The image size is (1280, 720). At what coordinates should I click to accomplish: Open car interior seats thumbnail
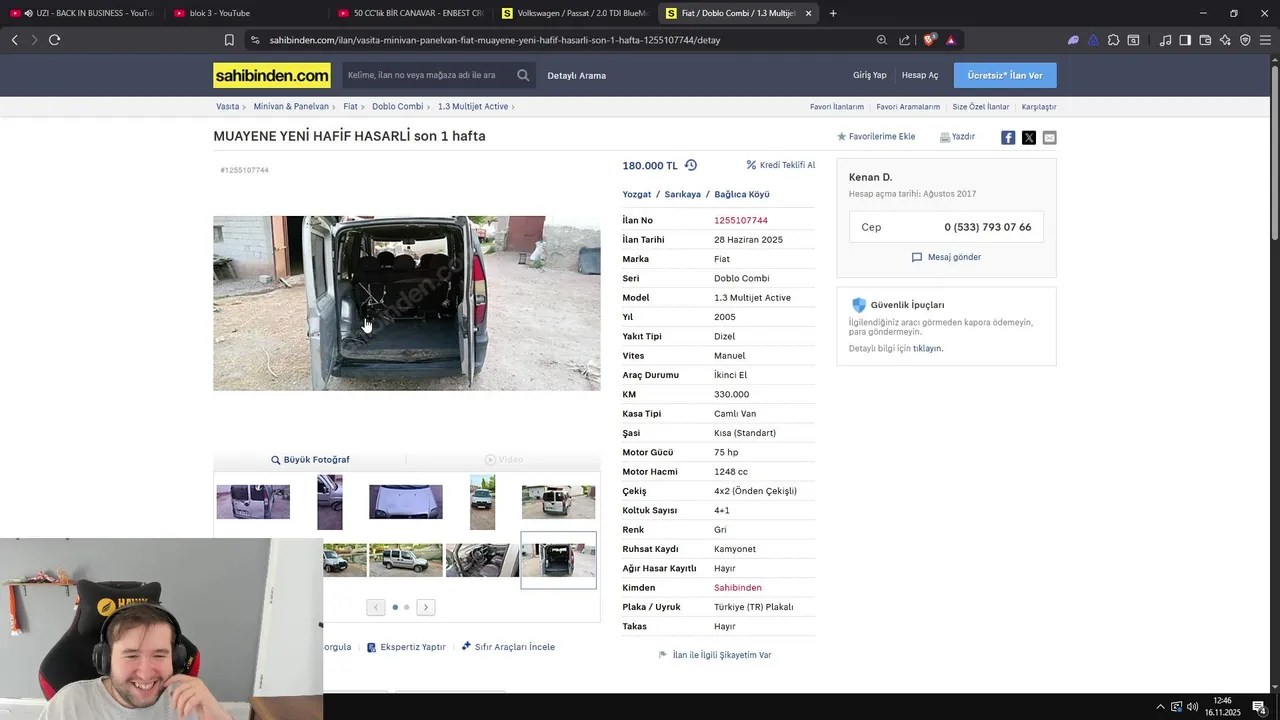point(482,560)
